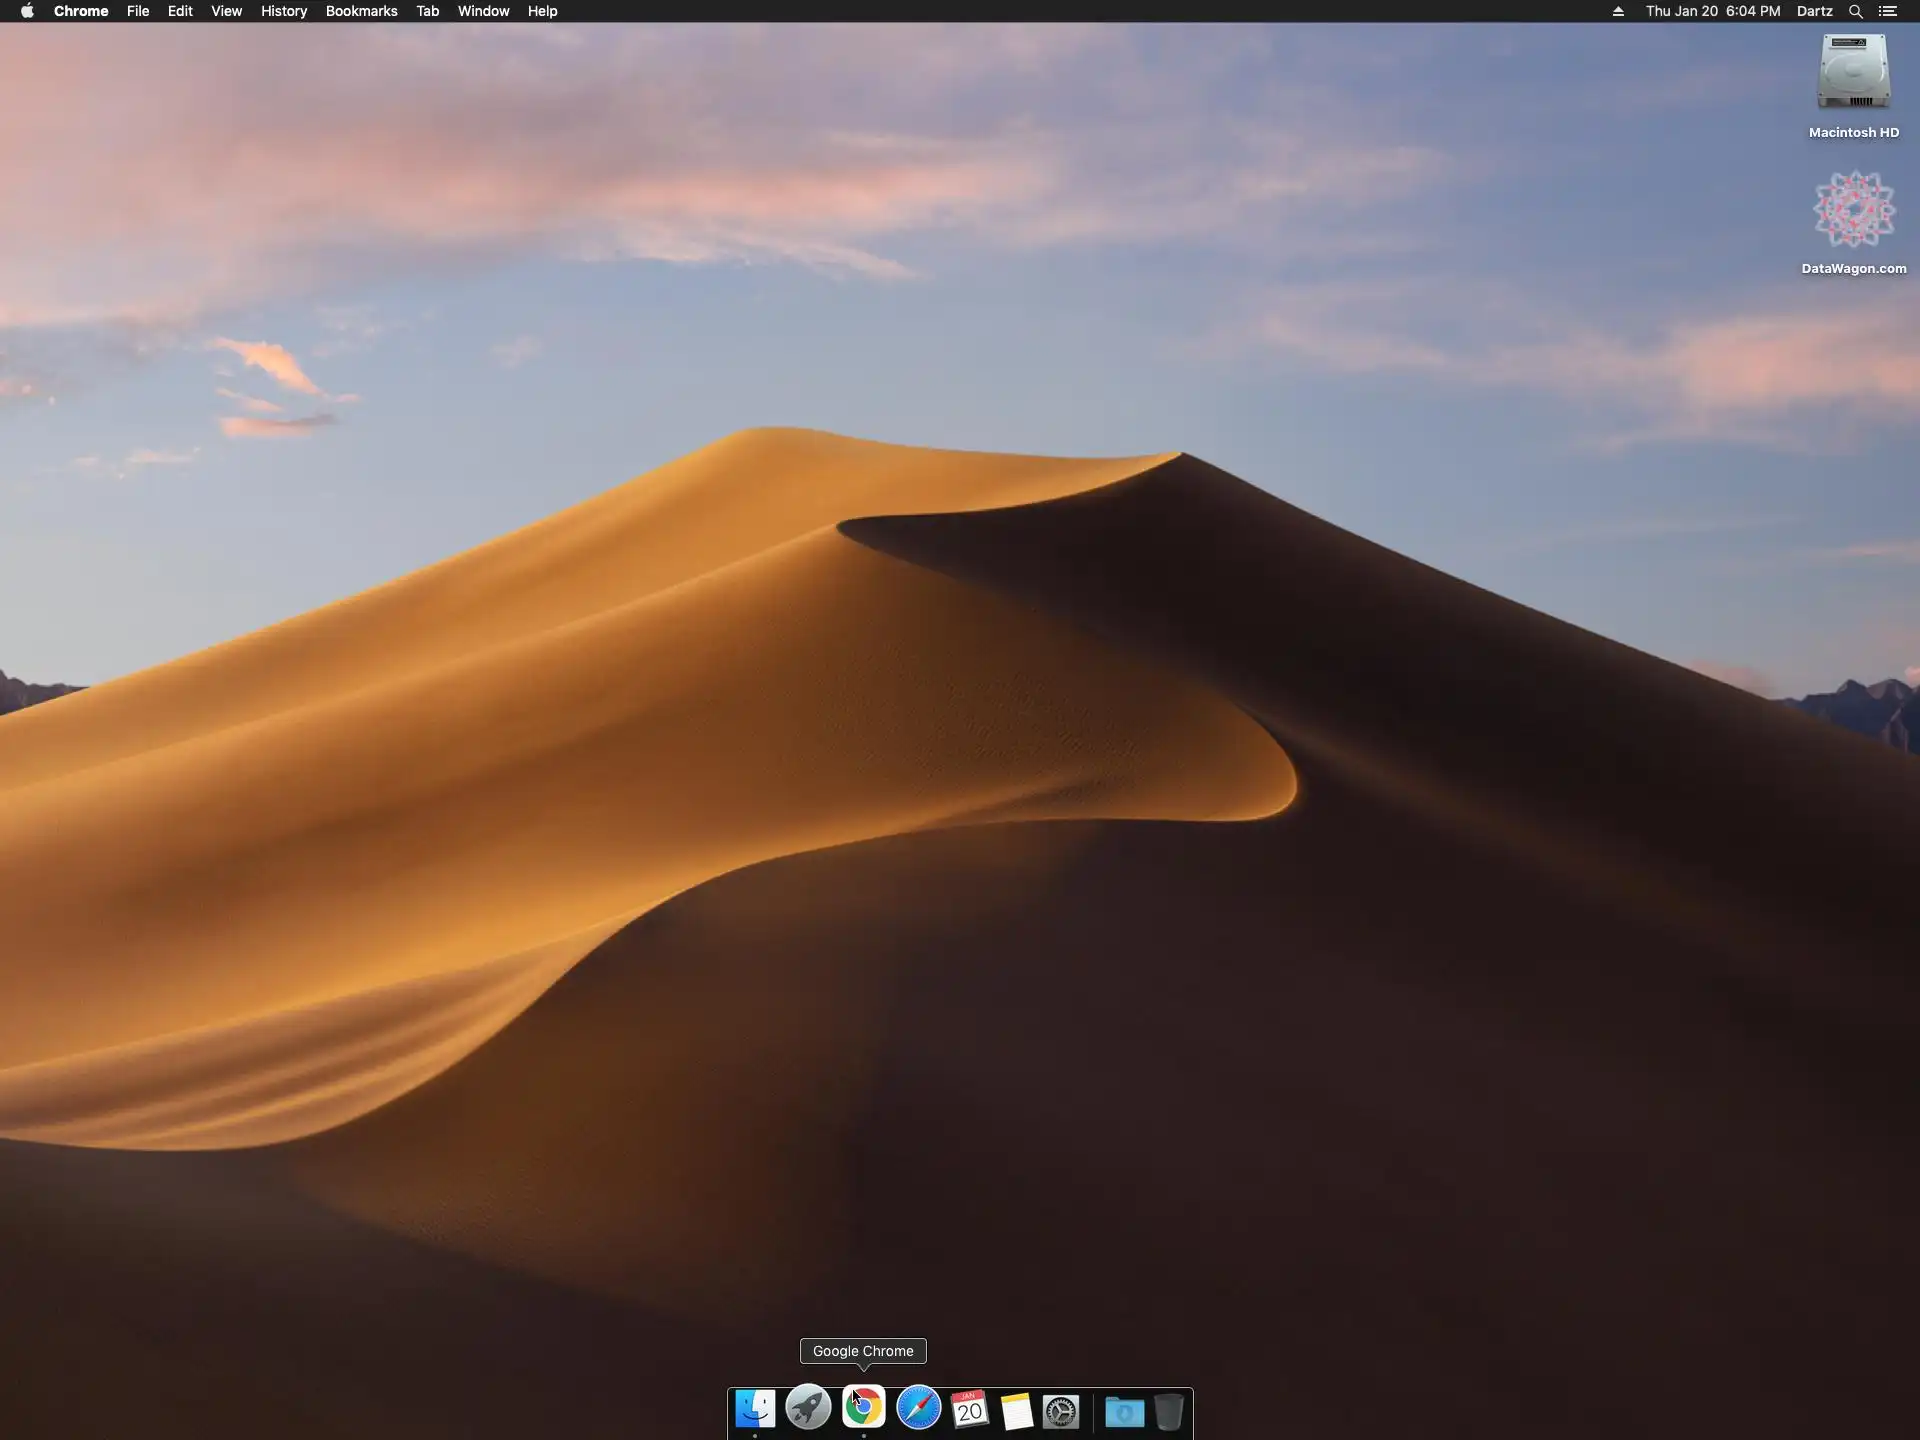
Task: Click the Dartz user name menu
Action: point(1814,11)
